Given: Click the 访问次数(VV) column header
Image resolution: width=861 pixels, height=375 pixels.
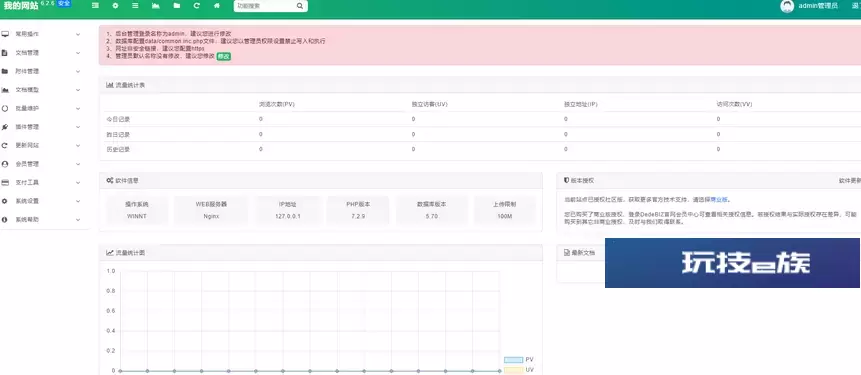Looking at the screenshot, I should (x=734, y=104).
